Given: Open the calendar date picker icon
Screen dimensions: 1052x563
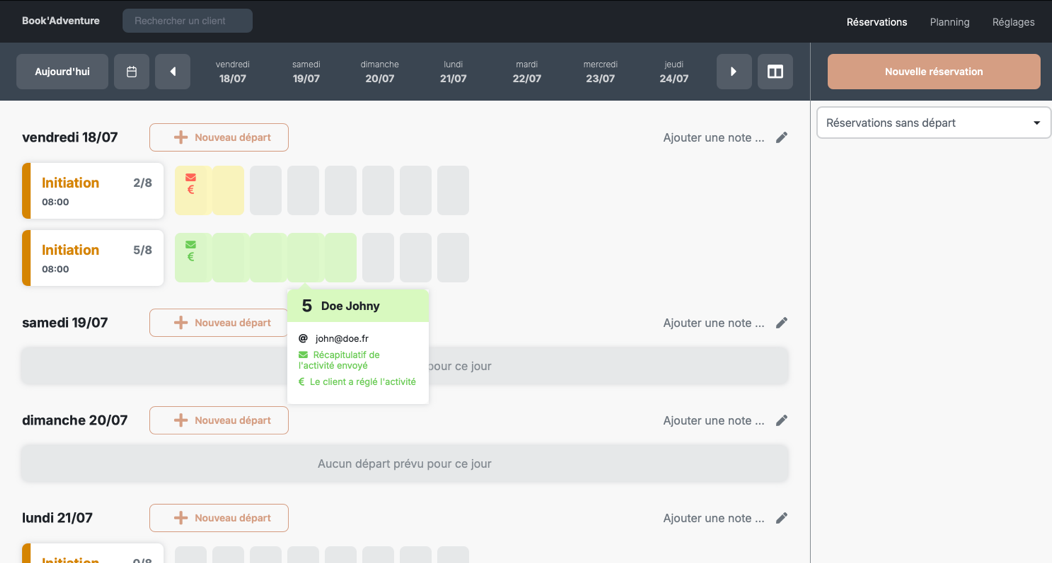Looking at the screenshot, I should [x=131, y=72].
